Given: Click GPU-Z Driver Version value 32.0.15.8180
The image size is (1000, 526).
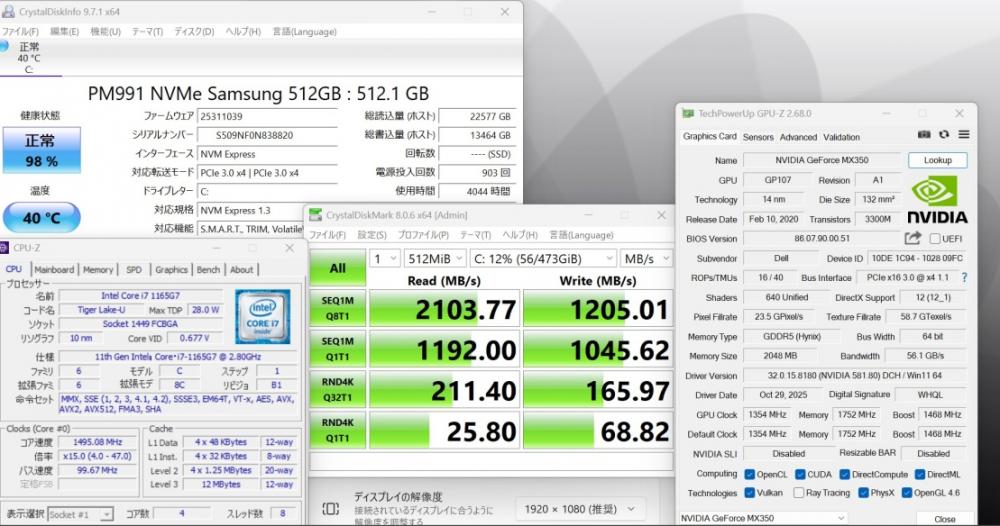Looking at the screenshot, I should (855, 376).
